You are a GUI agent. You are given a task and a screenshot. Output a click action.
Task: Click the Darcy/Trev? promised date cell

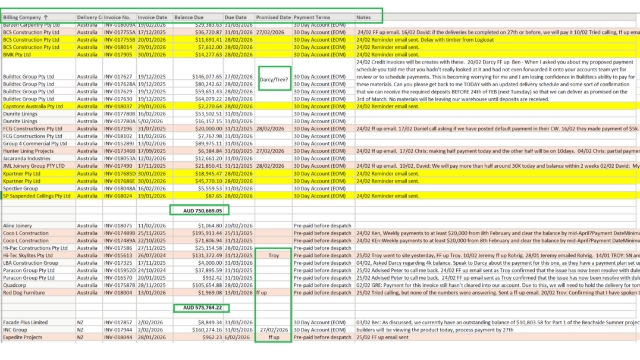274,78
